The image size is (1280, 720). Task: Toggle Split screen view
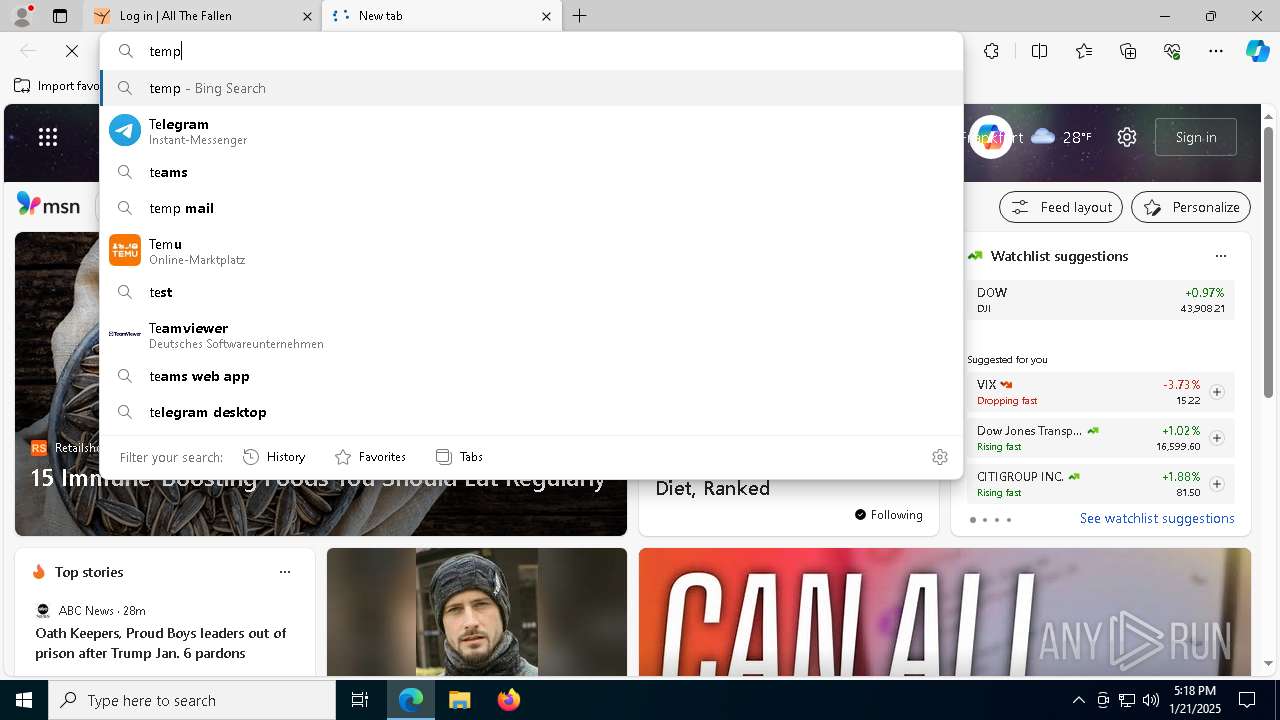point(1039,51)
